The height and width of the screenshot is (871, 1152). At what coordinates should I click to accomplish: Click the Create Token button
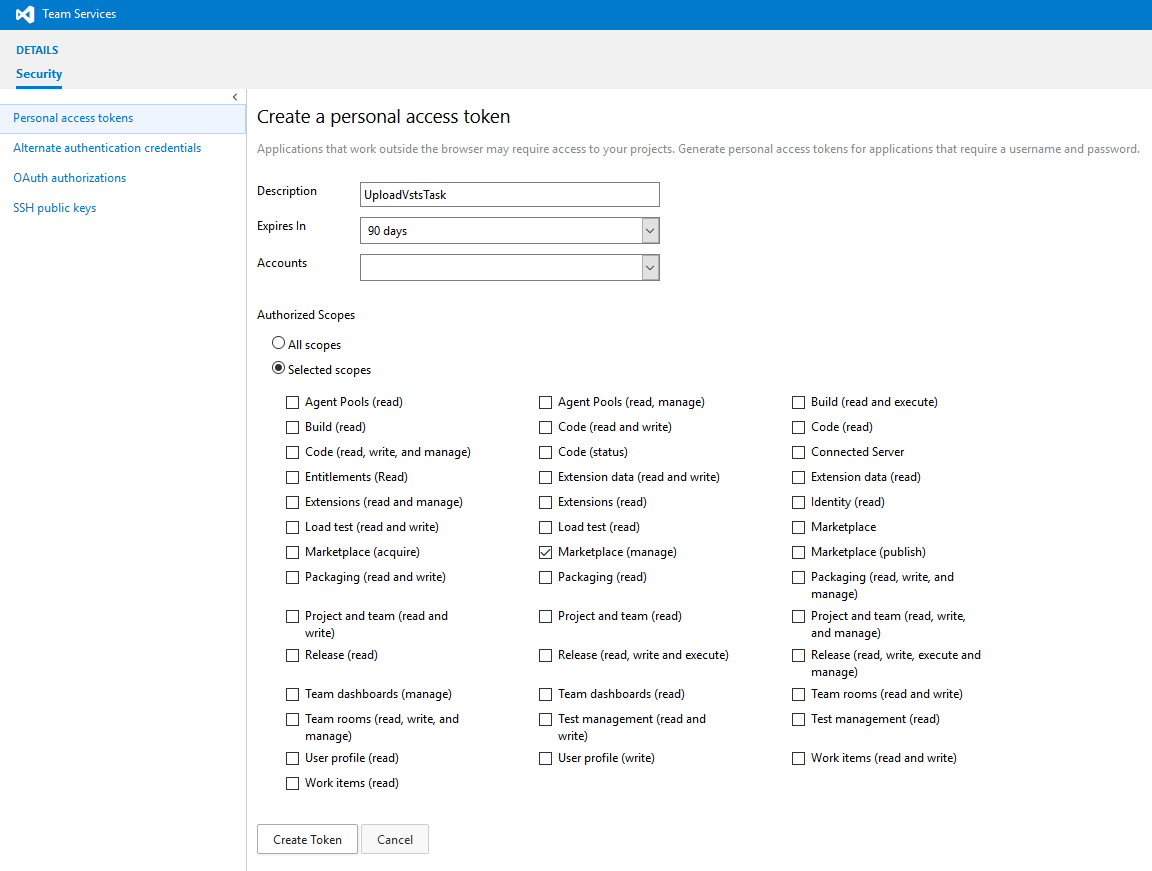tap(307, 839)
